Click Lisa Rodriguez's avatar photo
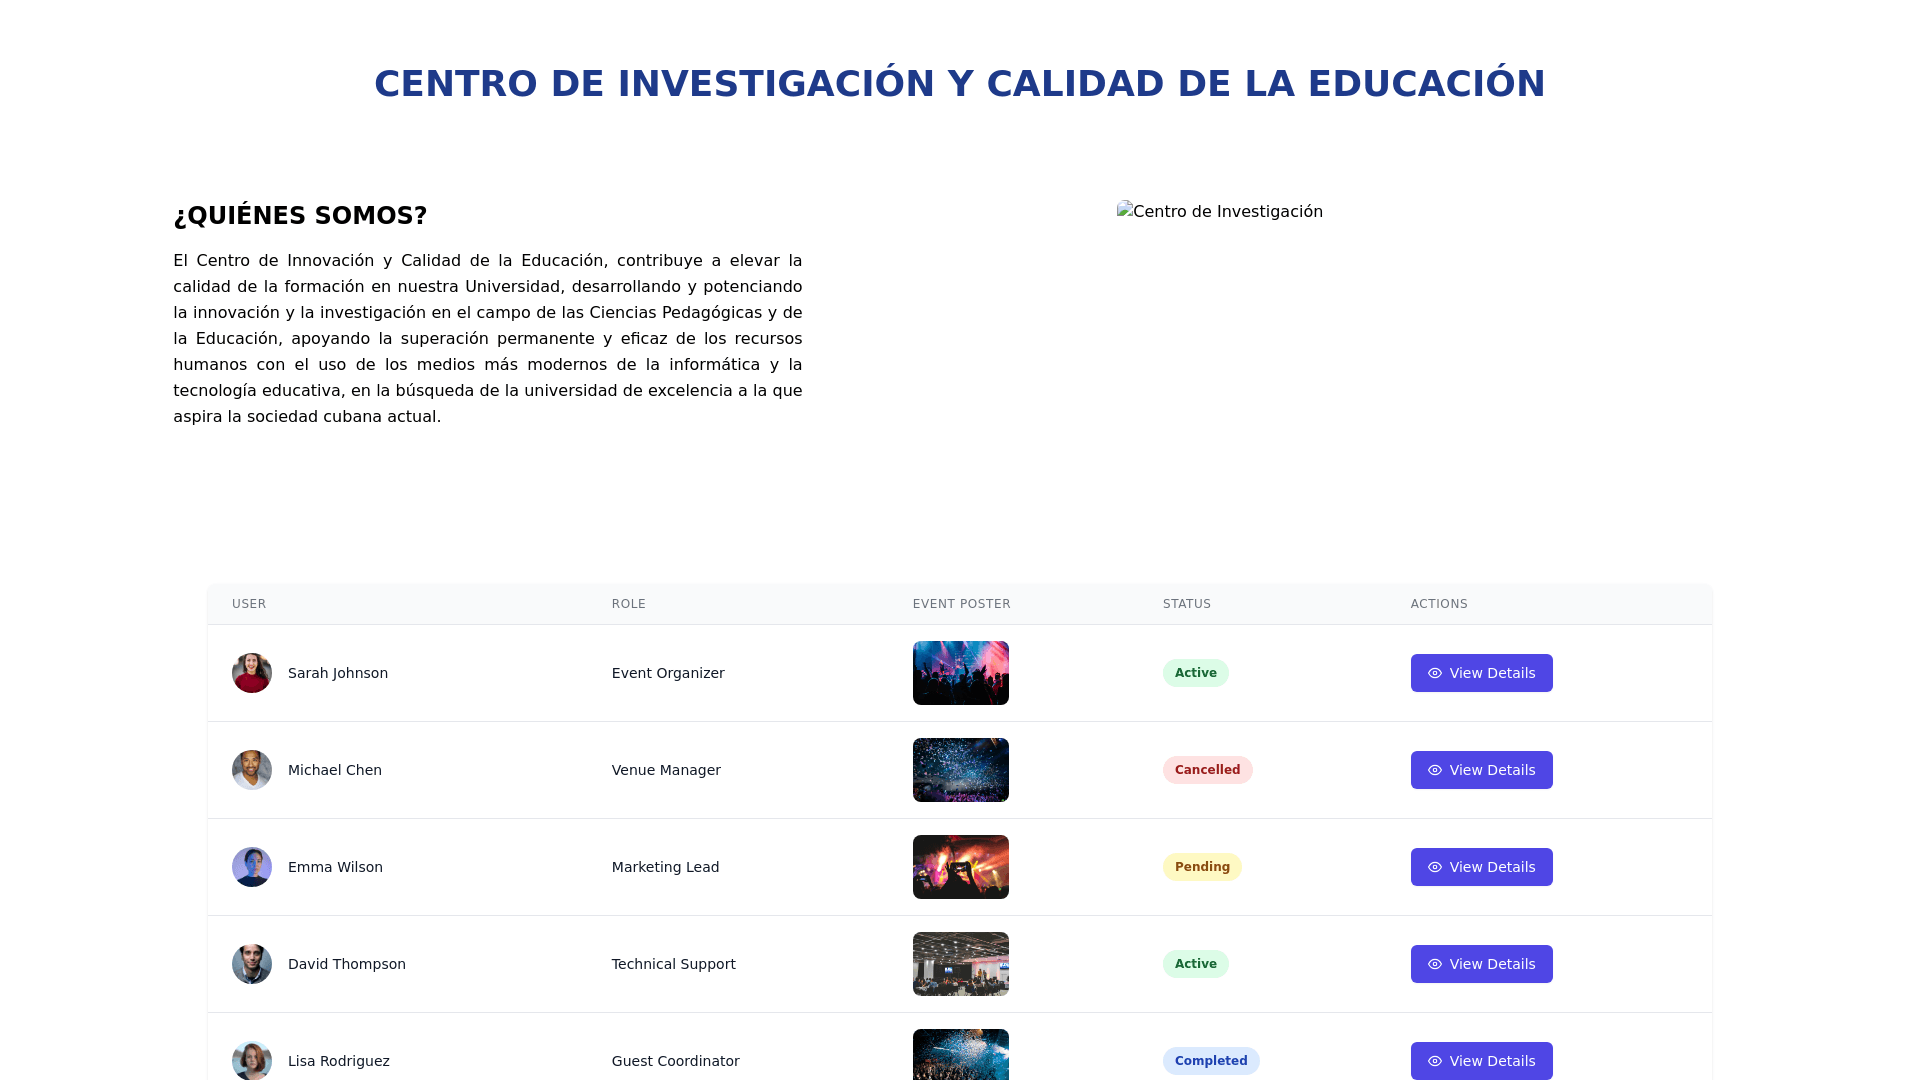This screenshot has width=1920, height=1080. [252, 1060]
